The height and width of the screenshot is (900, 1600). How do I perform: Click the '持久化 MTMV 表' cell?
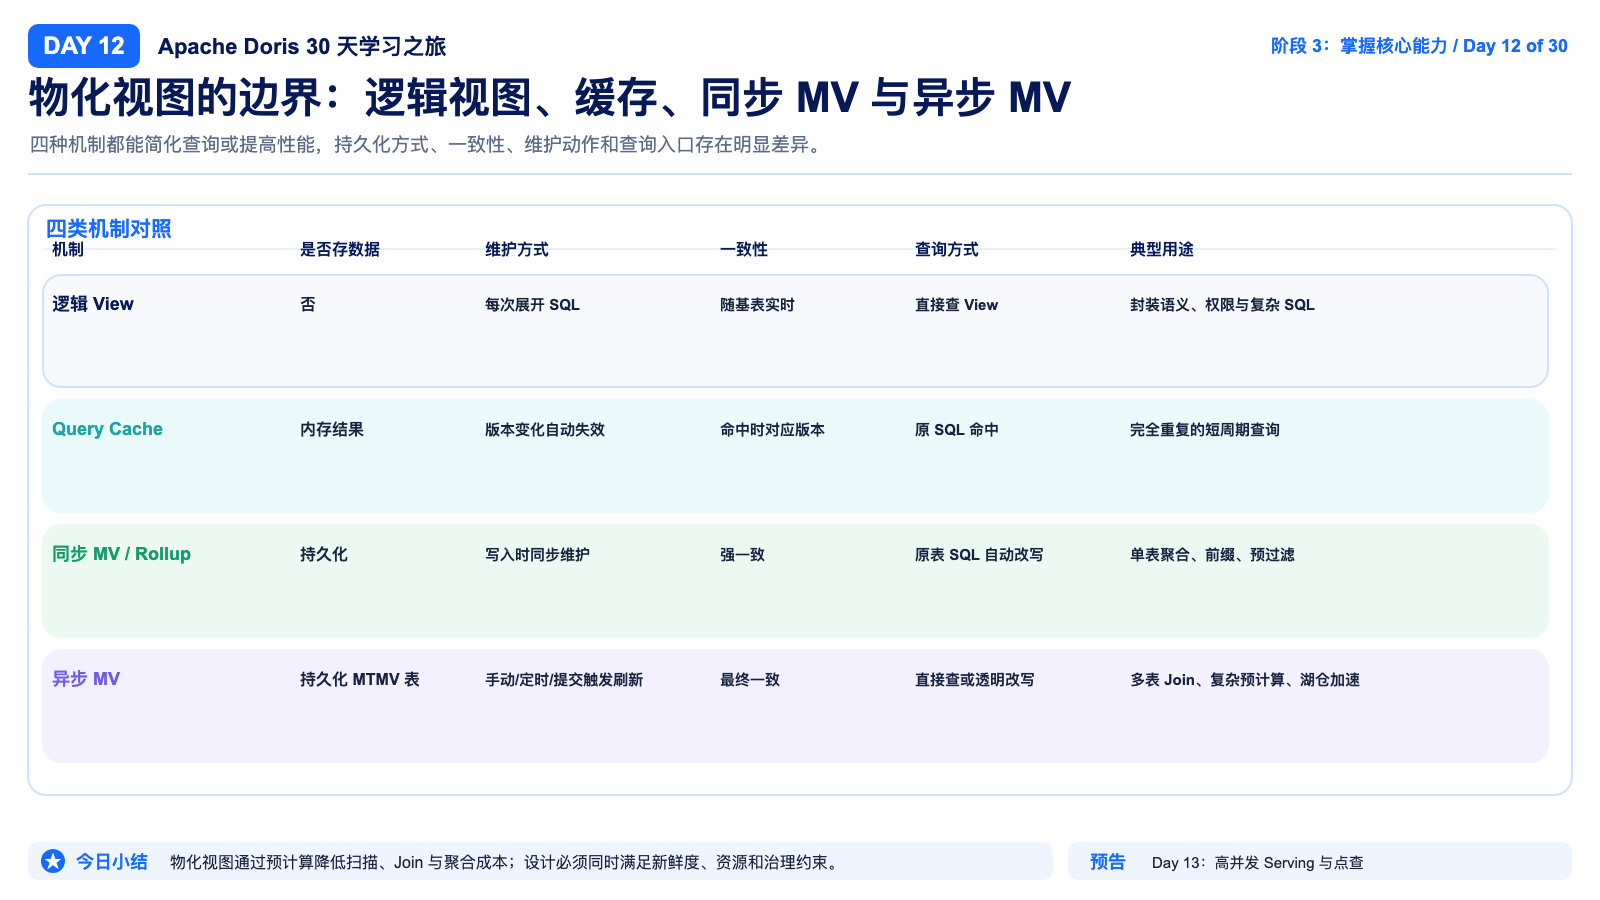point(360,679)
